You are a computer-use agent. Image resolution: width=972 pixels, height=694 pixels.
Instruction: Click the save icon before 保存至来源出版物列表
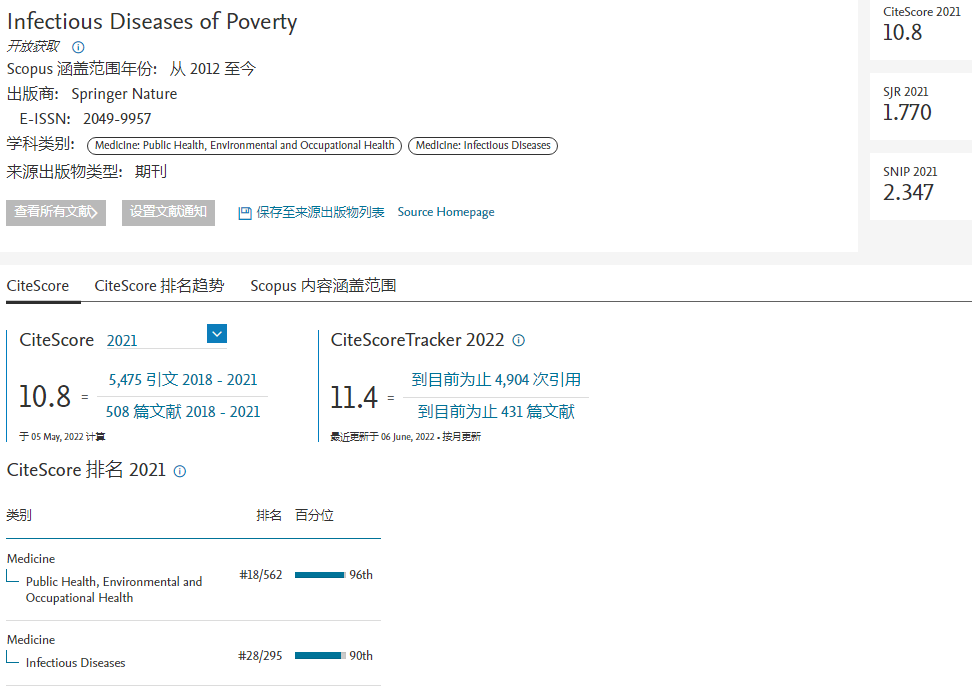[x=244, y=213]
